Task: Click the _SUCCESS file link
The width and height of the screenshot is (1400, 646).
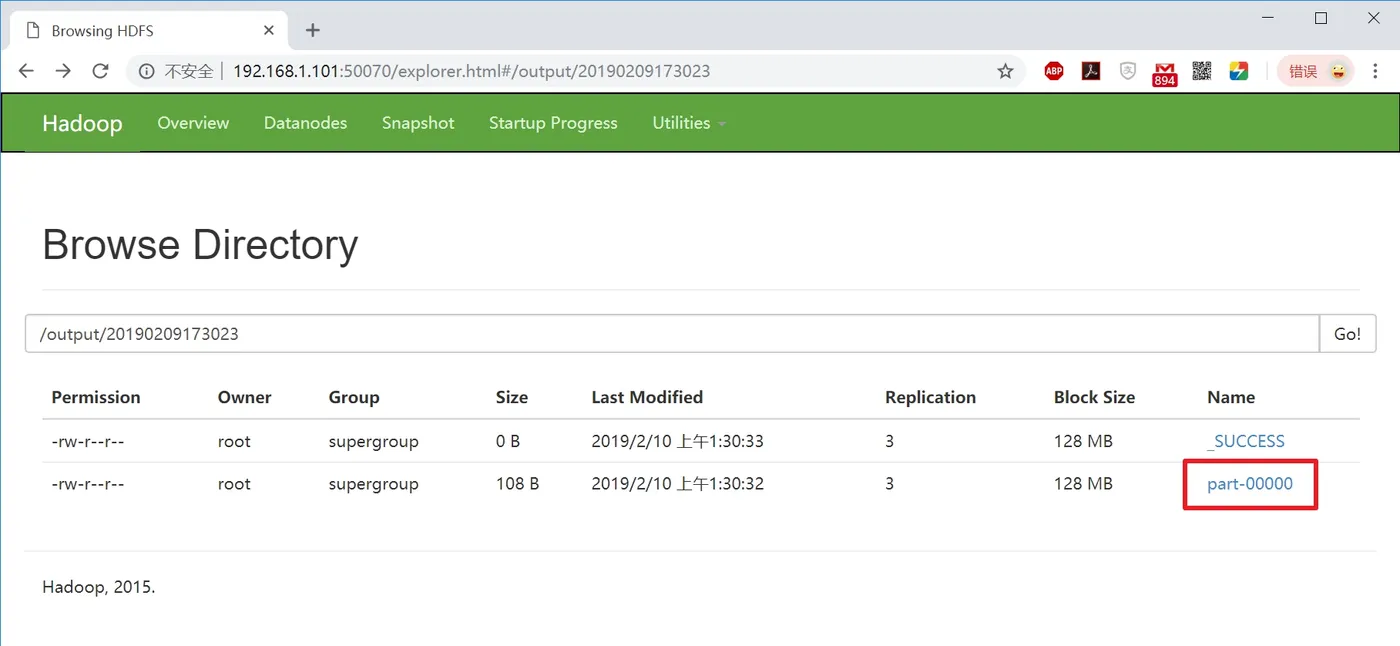Action: point(1246,441)
